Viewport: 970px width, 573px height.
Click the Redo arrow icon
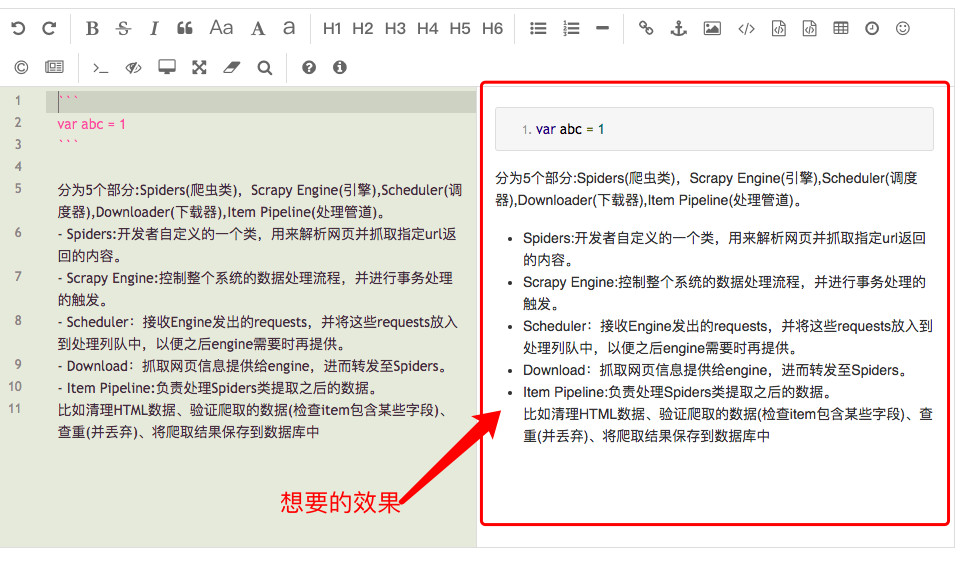49,28
